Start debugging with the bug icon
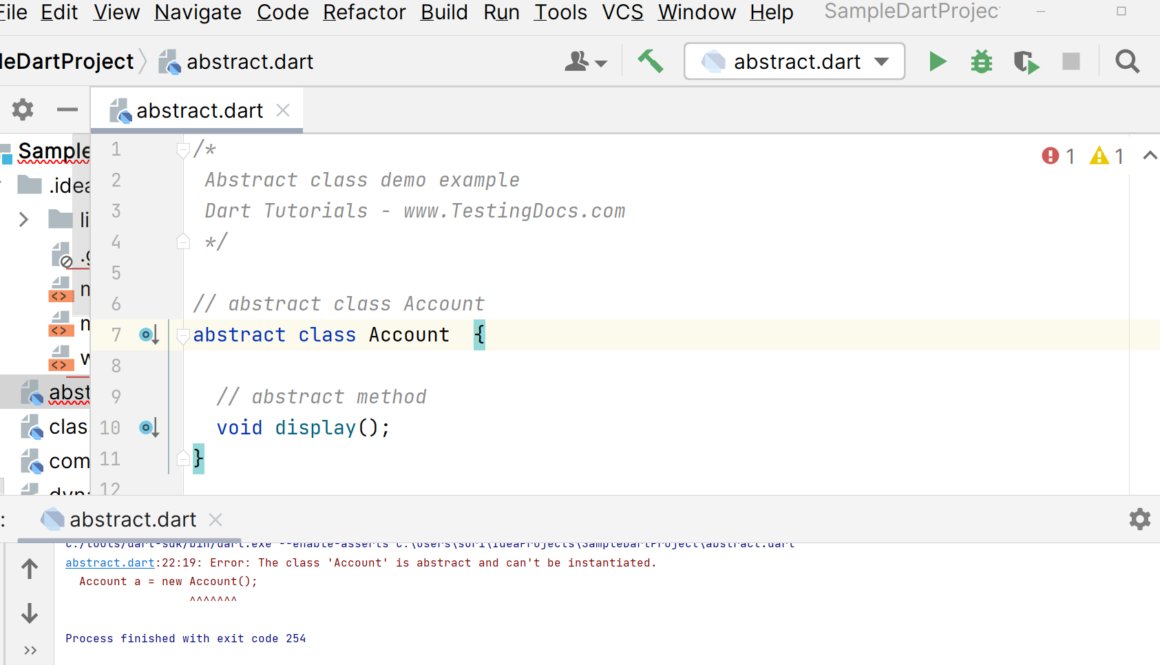 coord(981,62)
